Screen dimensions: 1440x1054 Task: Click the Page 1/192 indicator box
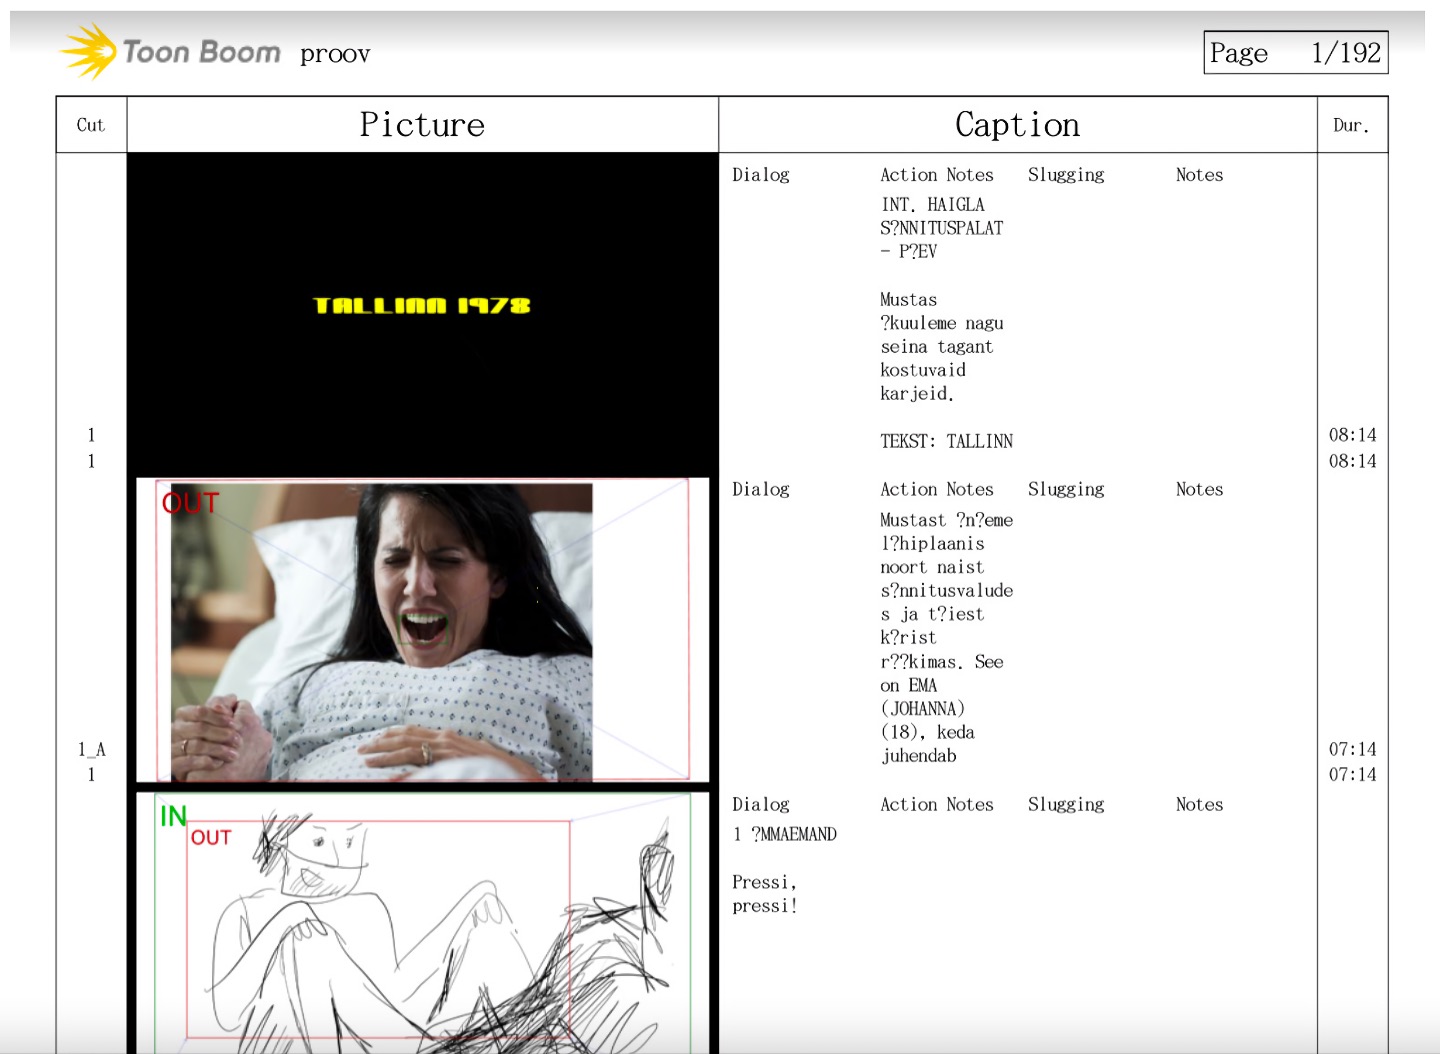(x=1295, y=52)
